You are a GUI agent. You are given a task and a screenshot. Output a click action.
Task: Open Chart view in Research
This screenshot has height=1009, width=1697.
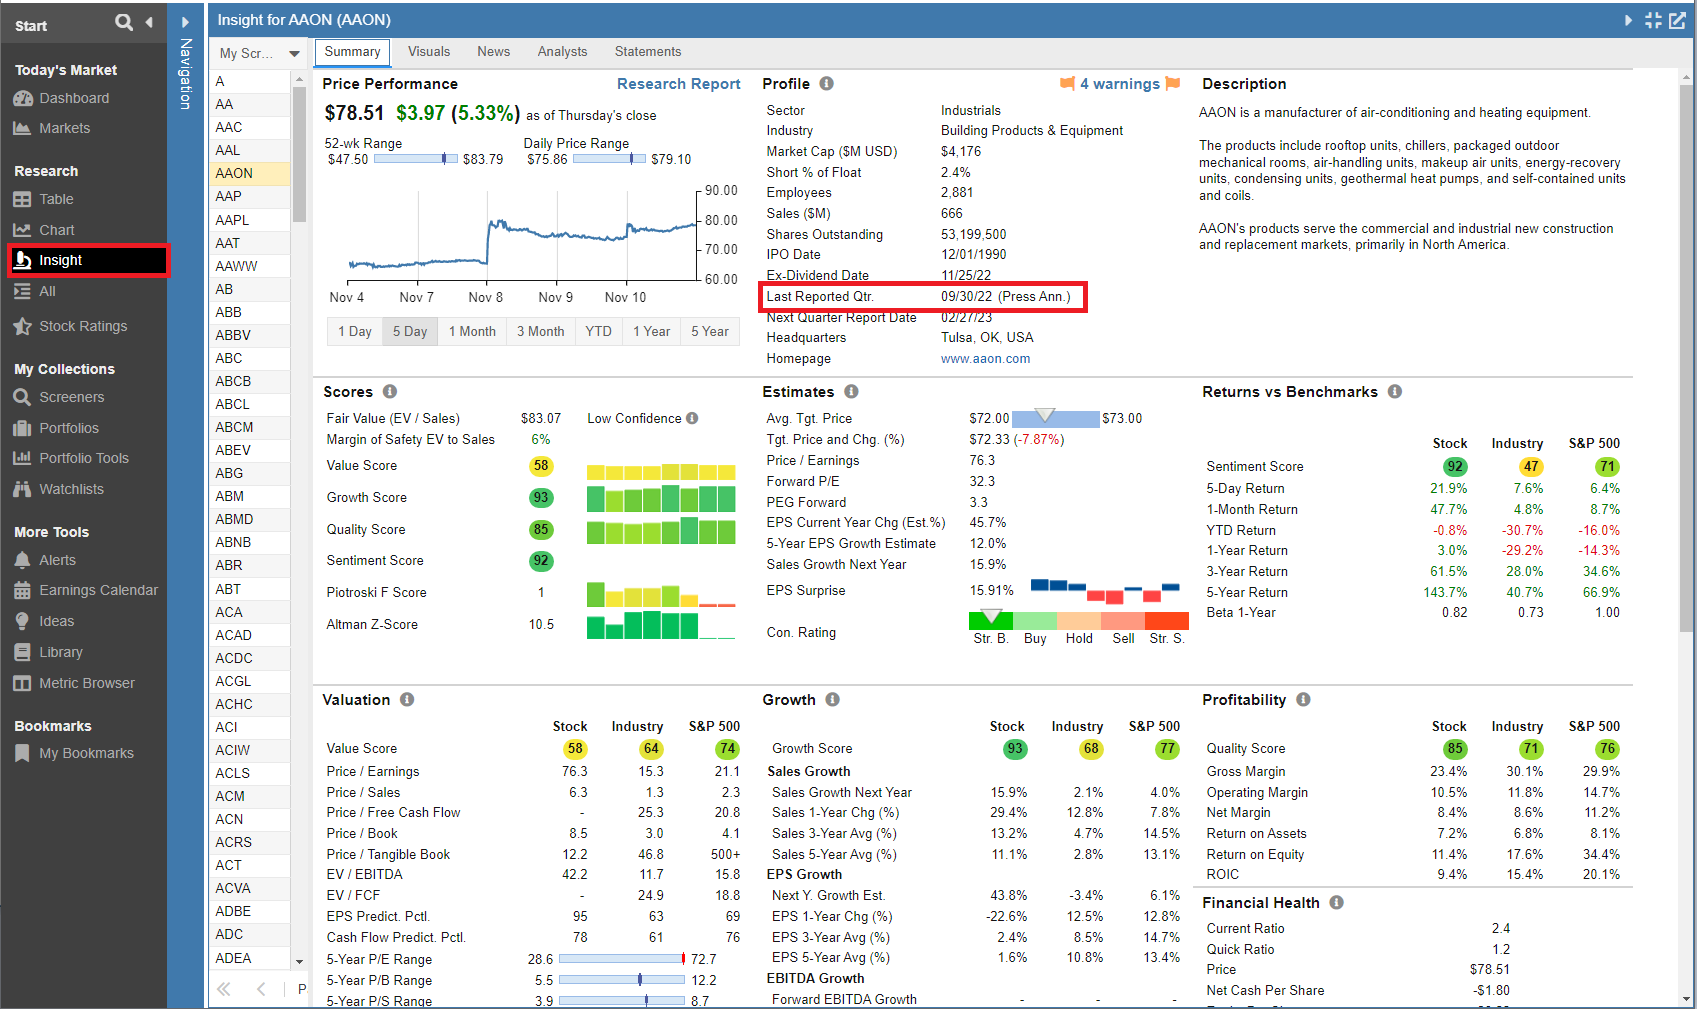point(44,230)
